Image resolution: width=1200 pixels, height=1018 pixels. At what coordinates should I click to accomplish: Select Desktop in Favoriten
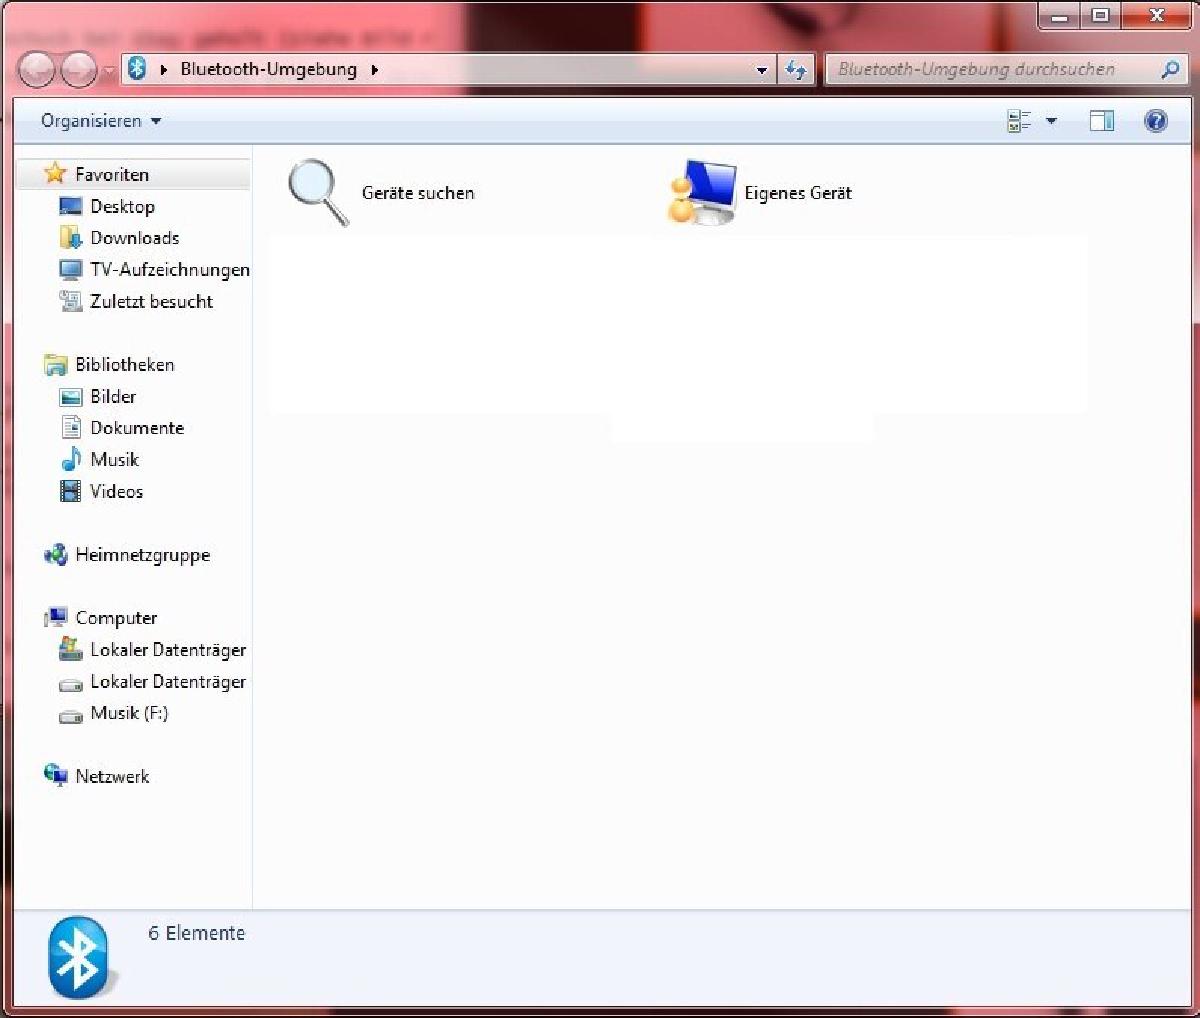pyautogui.click(x=122, y=206)
